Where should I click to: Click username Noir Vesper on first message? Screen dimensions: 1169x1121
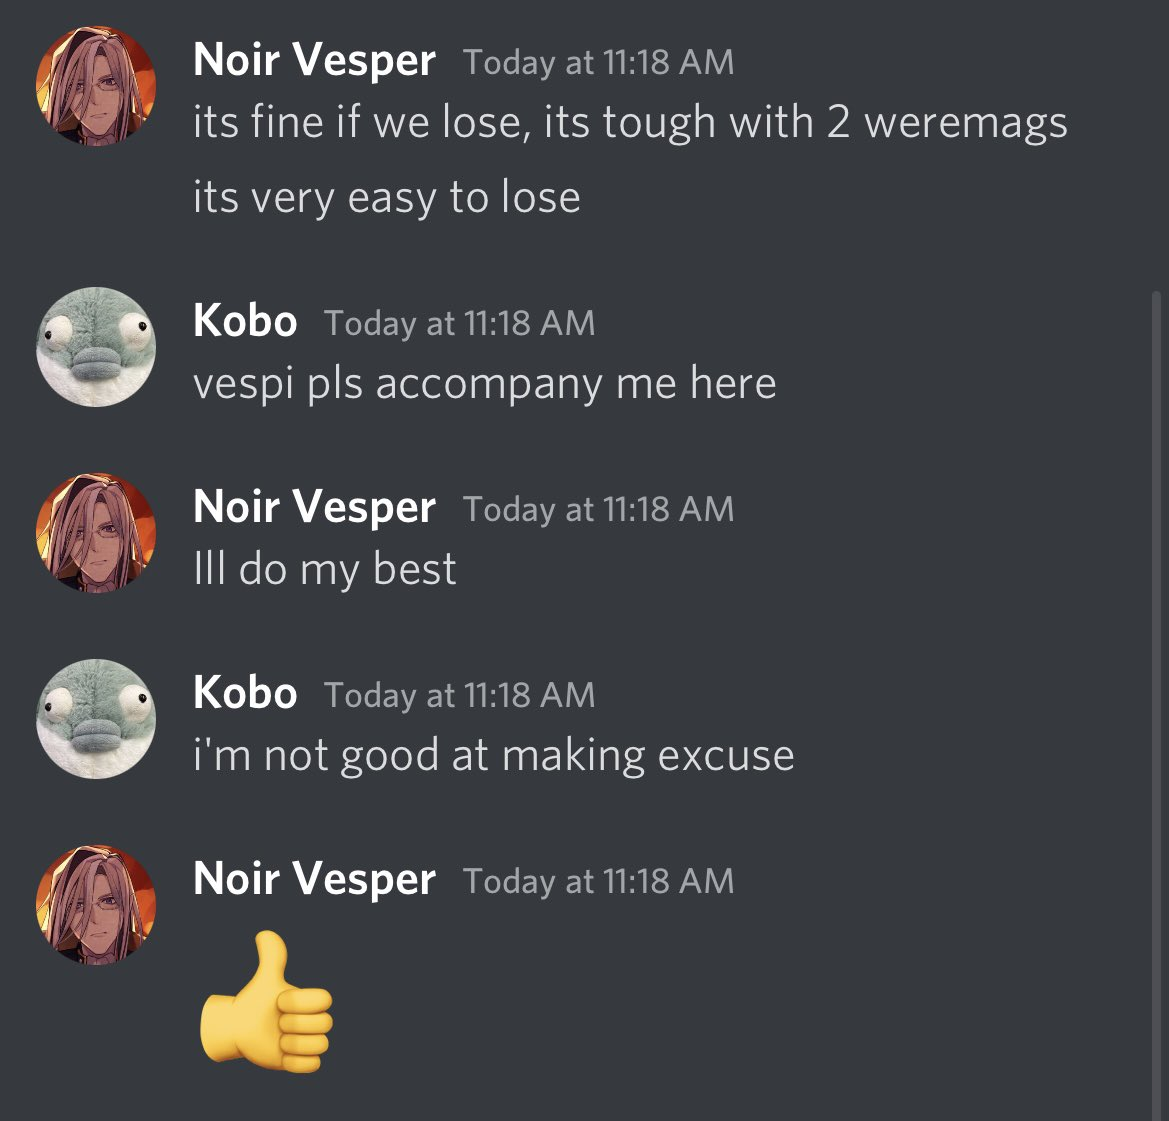[x=314, y=60]
